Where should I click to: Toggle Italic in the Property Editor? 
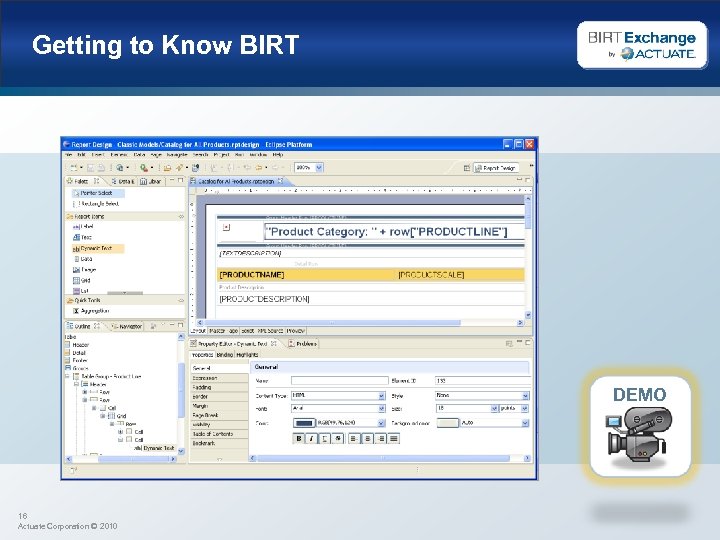coord(311,439)
